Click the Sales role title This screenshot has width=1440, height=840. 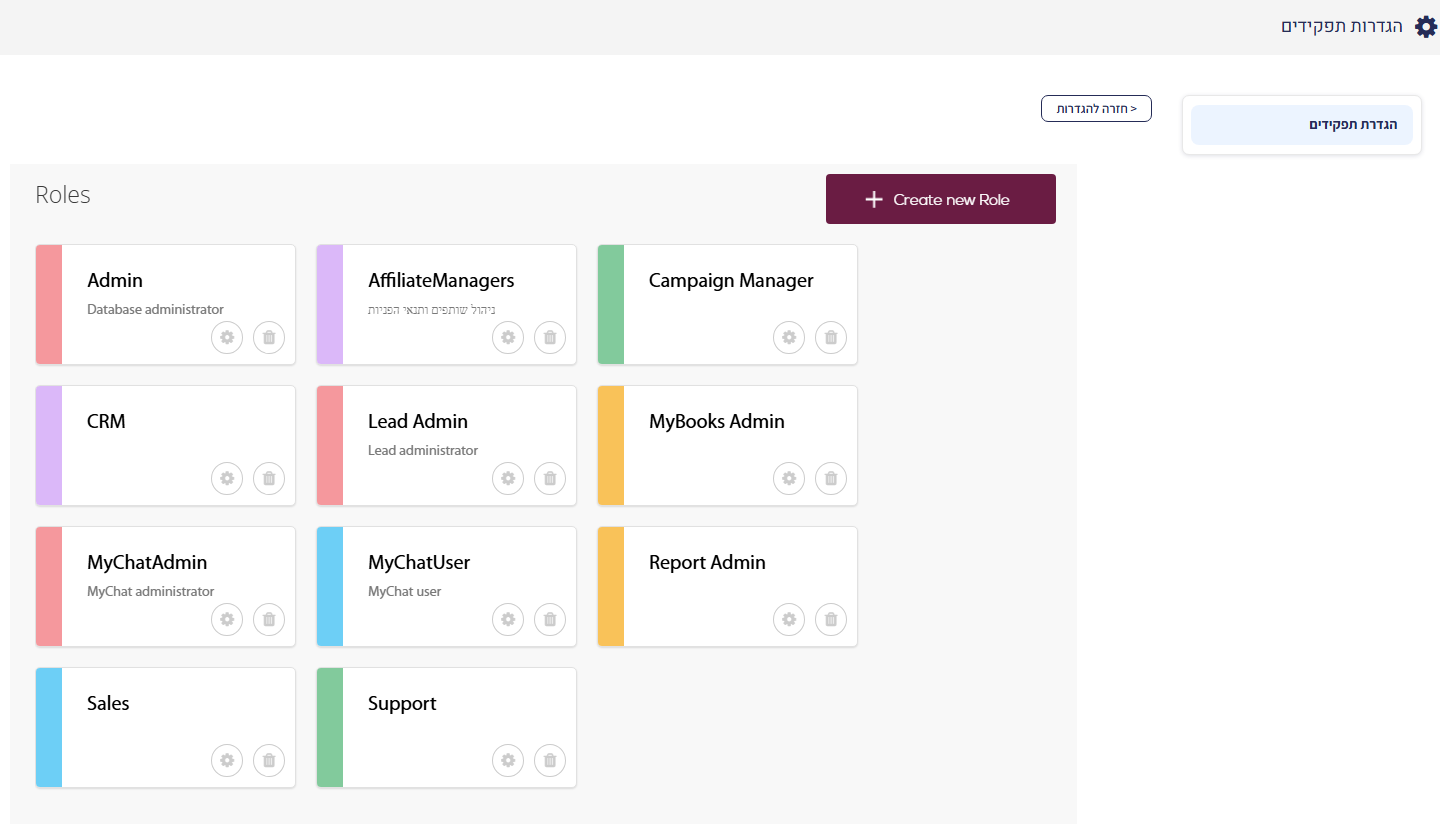tap(108, 704)
